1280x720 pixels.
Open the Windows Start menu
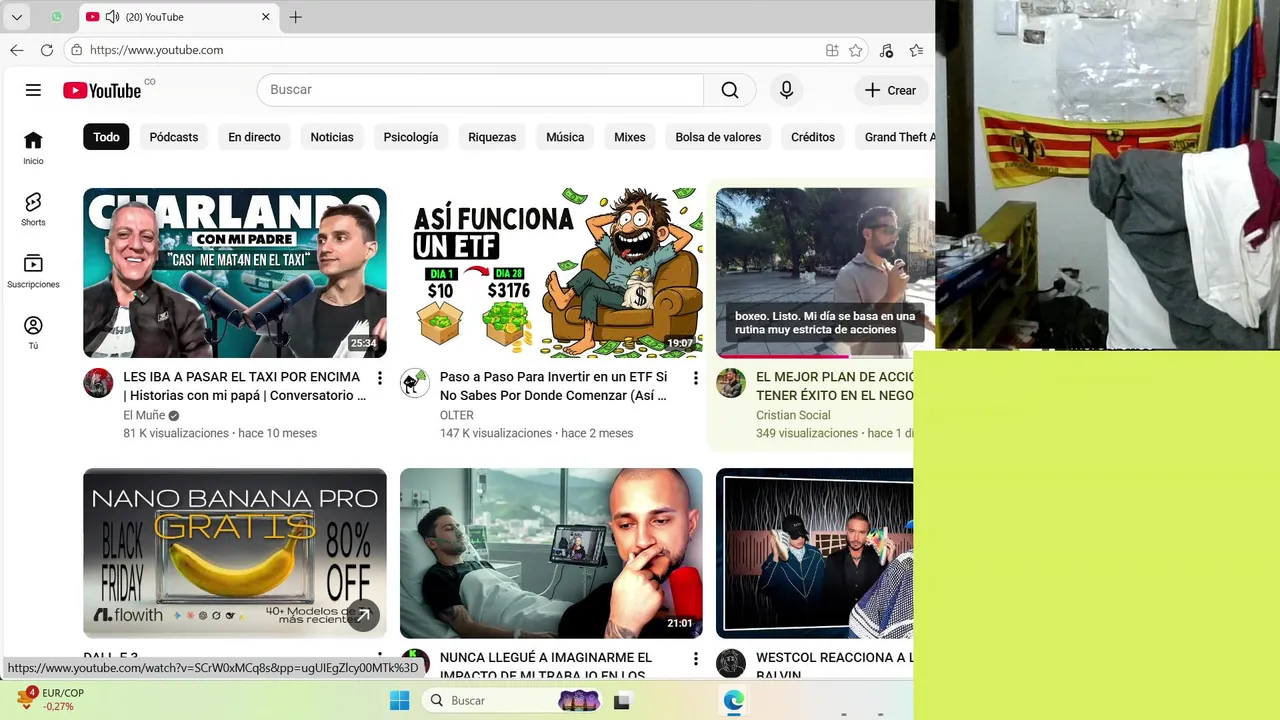pyautogui.click(x=399, y=700)
